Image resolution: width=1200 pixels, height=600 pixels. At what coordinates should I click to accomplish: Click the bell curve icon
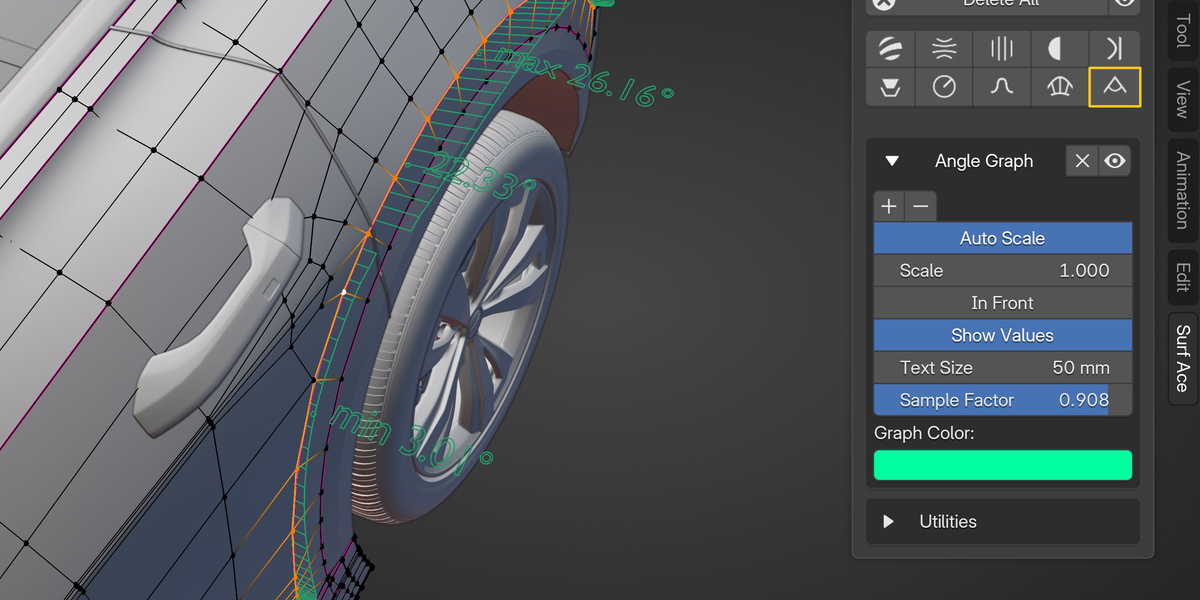coord(1001,87)
